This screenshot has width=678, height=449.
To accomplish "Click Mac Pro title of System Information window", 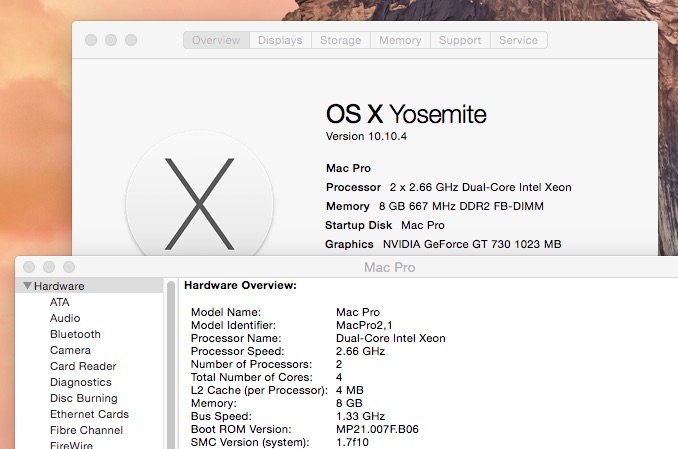I will point(390,267).
